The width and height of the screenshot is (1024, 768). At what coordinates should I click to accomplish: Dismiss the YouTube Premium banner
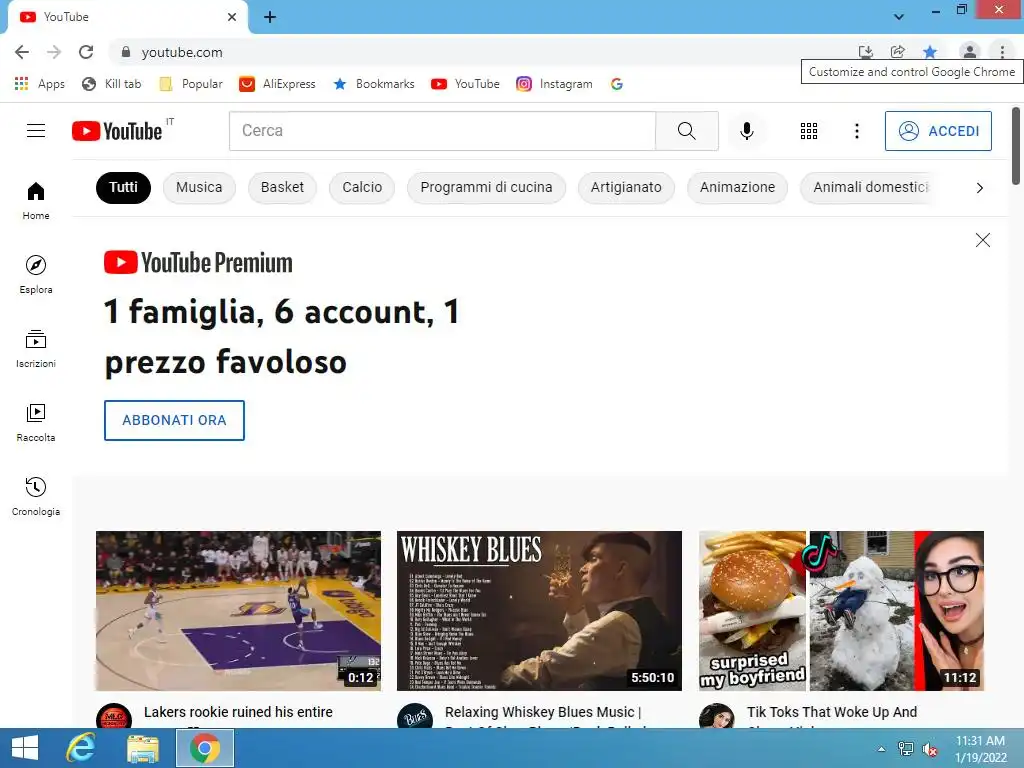click(x=982, y=240)
